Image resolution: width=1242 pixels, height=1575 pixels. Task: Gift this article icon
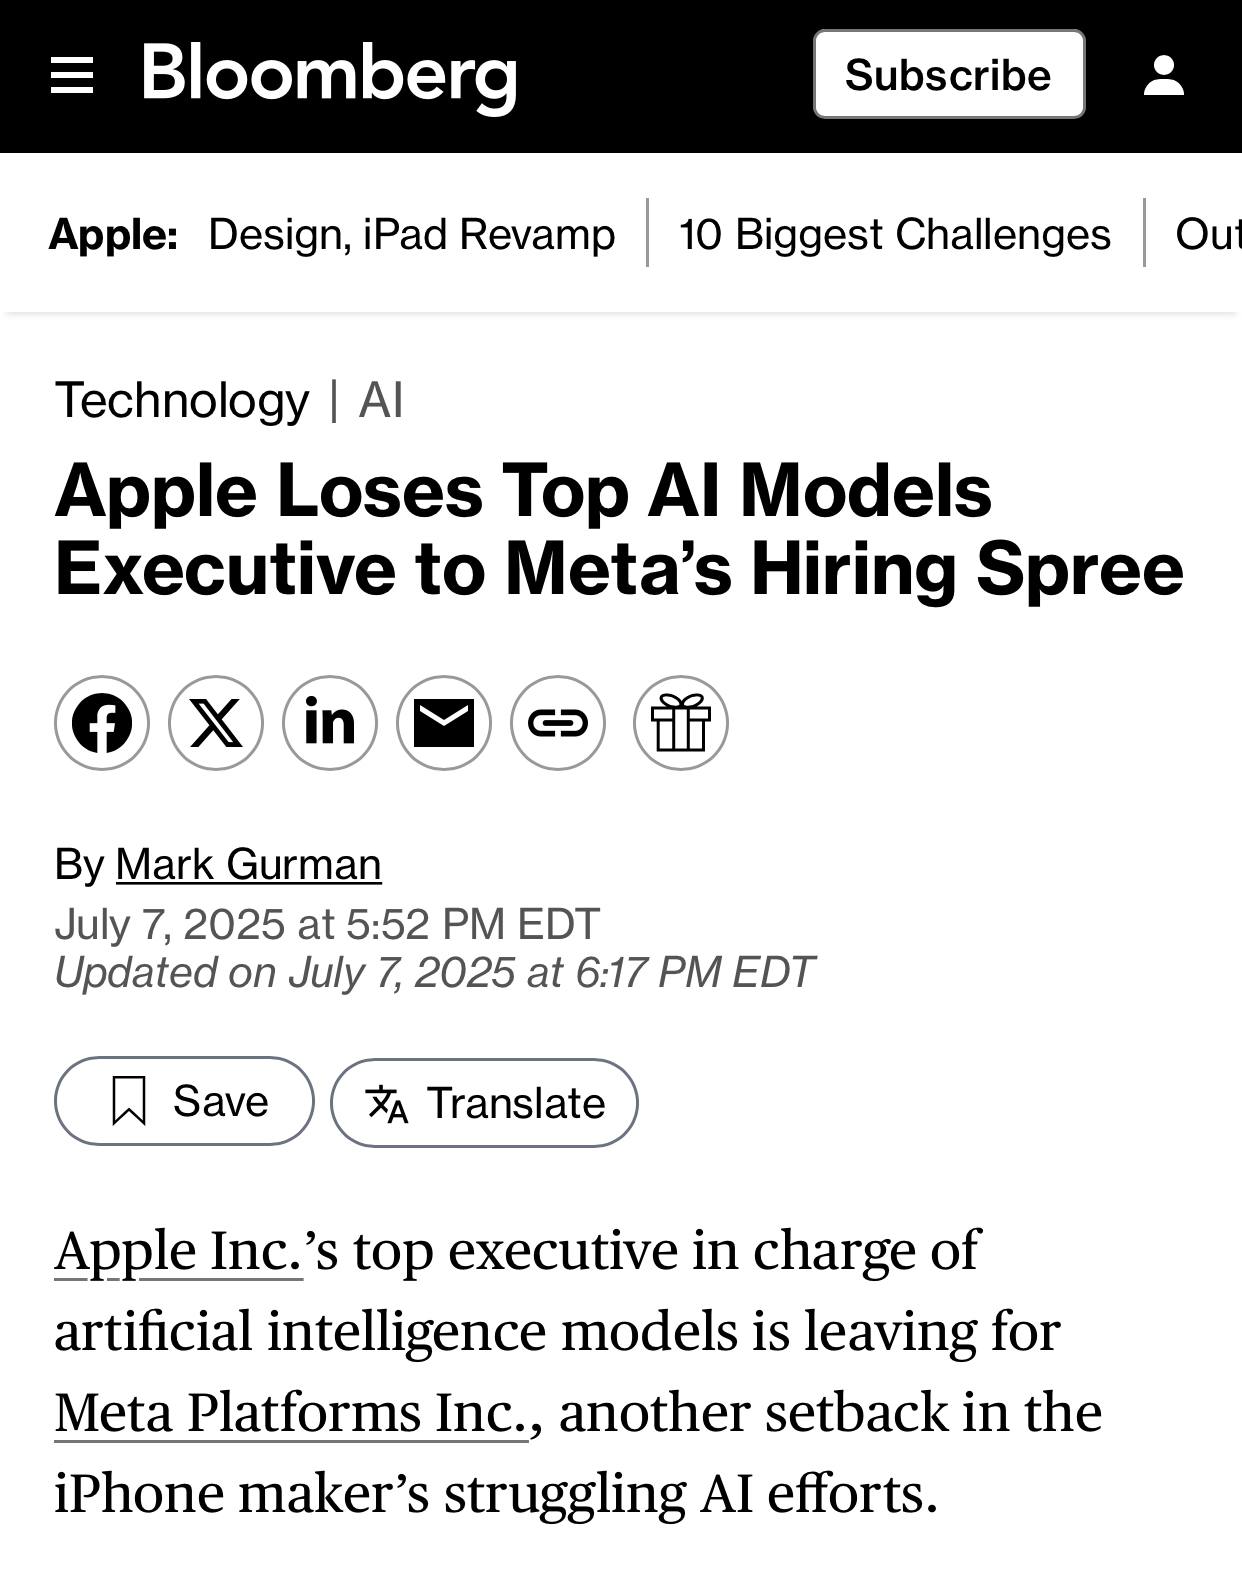point(681,723)
